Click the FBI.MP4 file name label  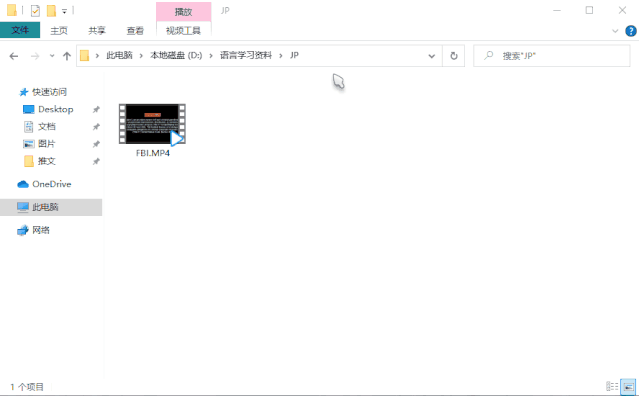pyautogui.click(x=153, y=153)
